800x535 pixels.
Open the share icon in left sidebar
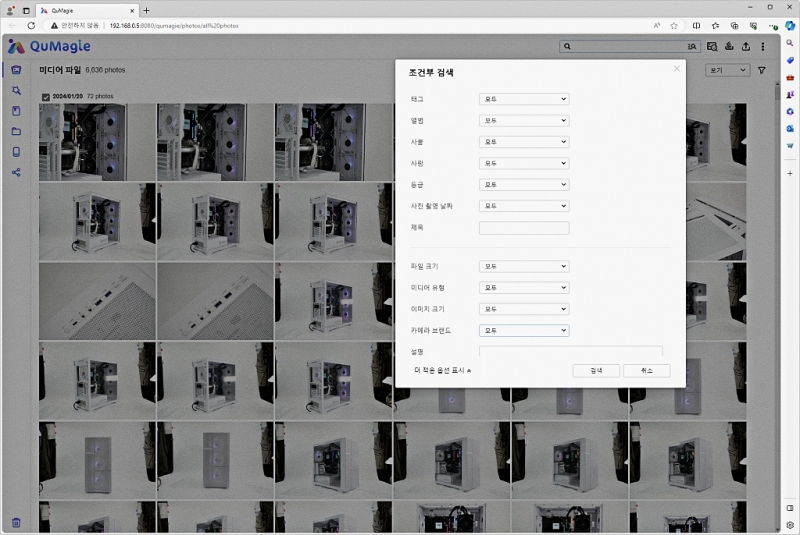click(x=16, y=172)
